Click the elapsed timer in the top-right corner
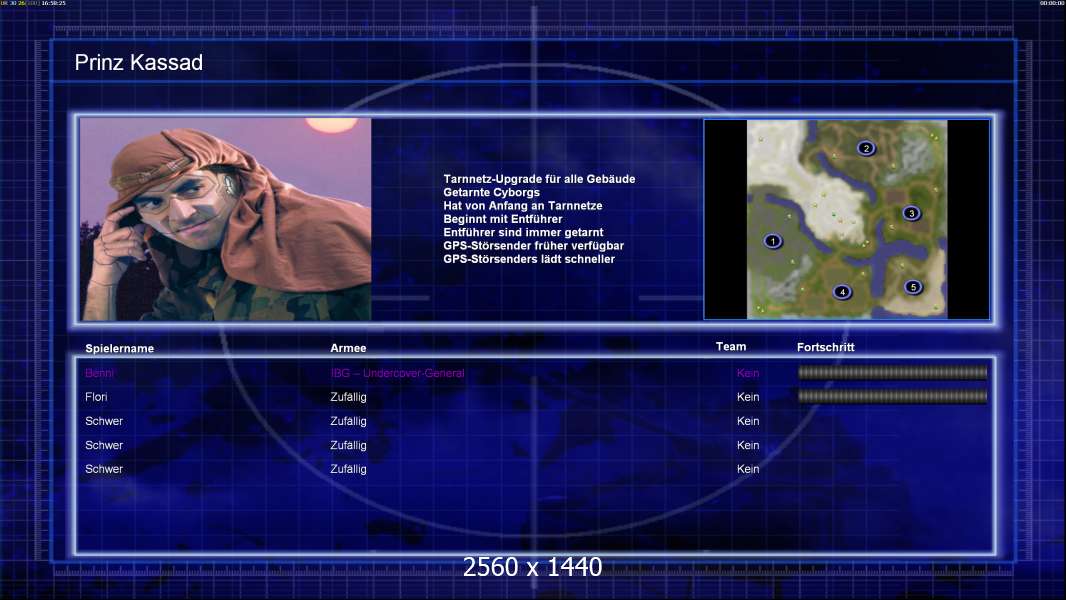The width and height of the screenshot is (1066, 600). coord(1052,3)
